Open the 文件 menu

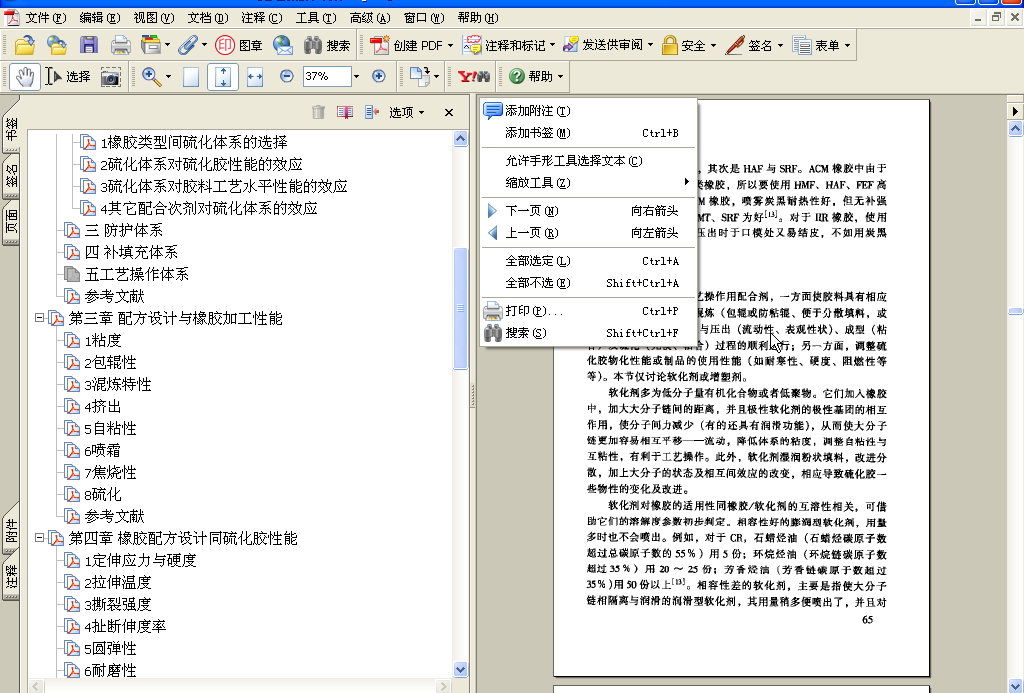pyautogui.click(x=46, y=18)
